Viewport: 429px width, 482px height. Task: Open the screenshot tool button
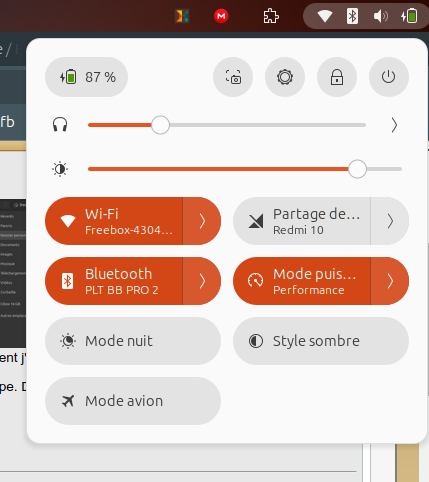[233, 77]
